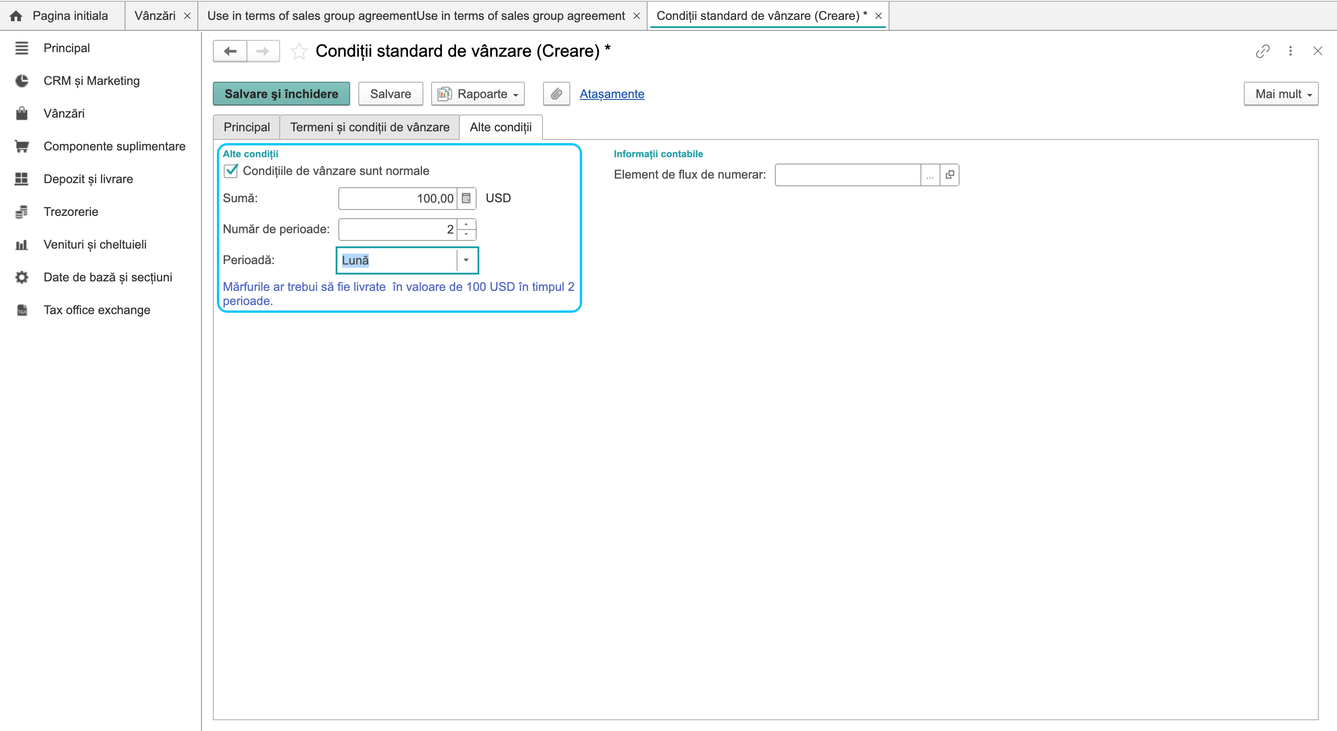Image resolution: width=1337 pixels, height=731 pixels.
Task: Open selection list for Element de flux de numerar
Action: point(930,175)
